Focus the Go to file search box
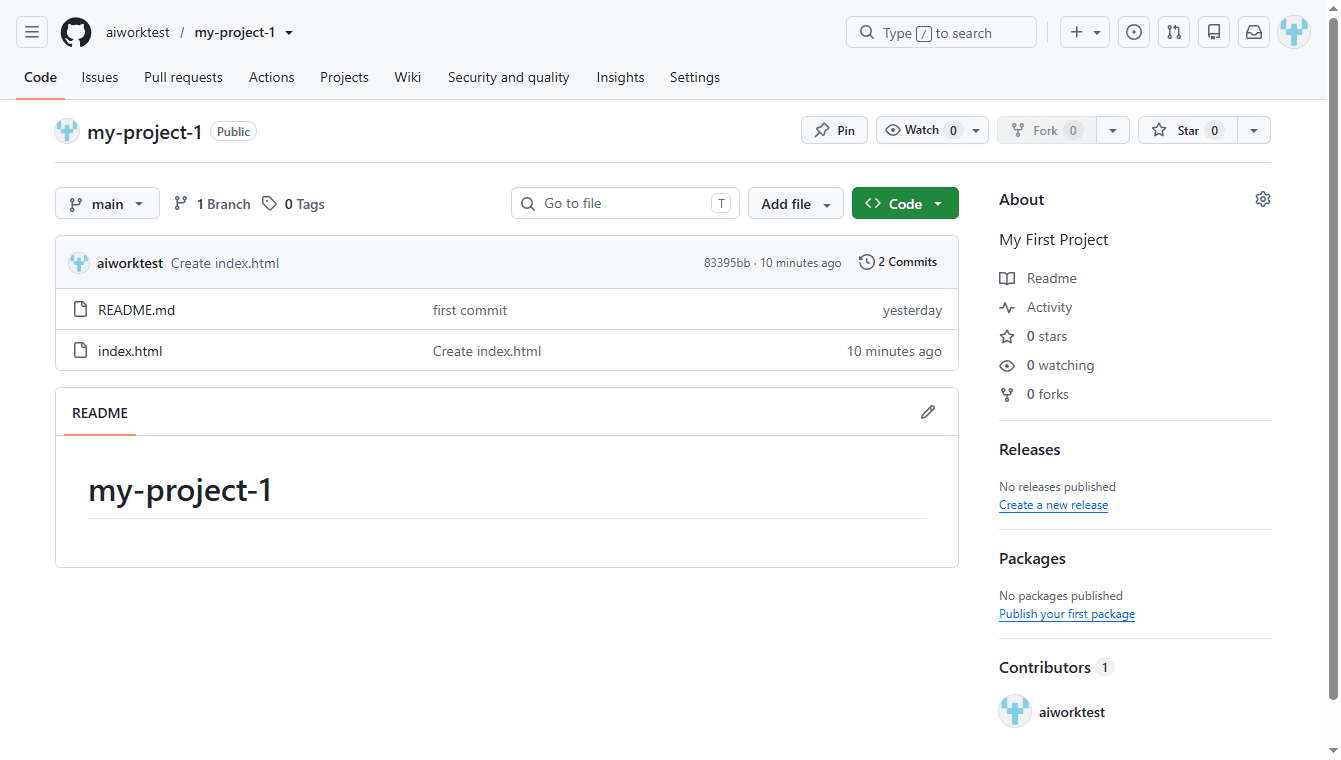Screen dimensions: 1341x760 pos(625,203)
